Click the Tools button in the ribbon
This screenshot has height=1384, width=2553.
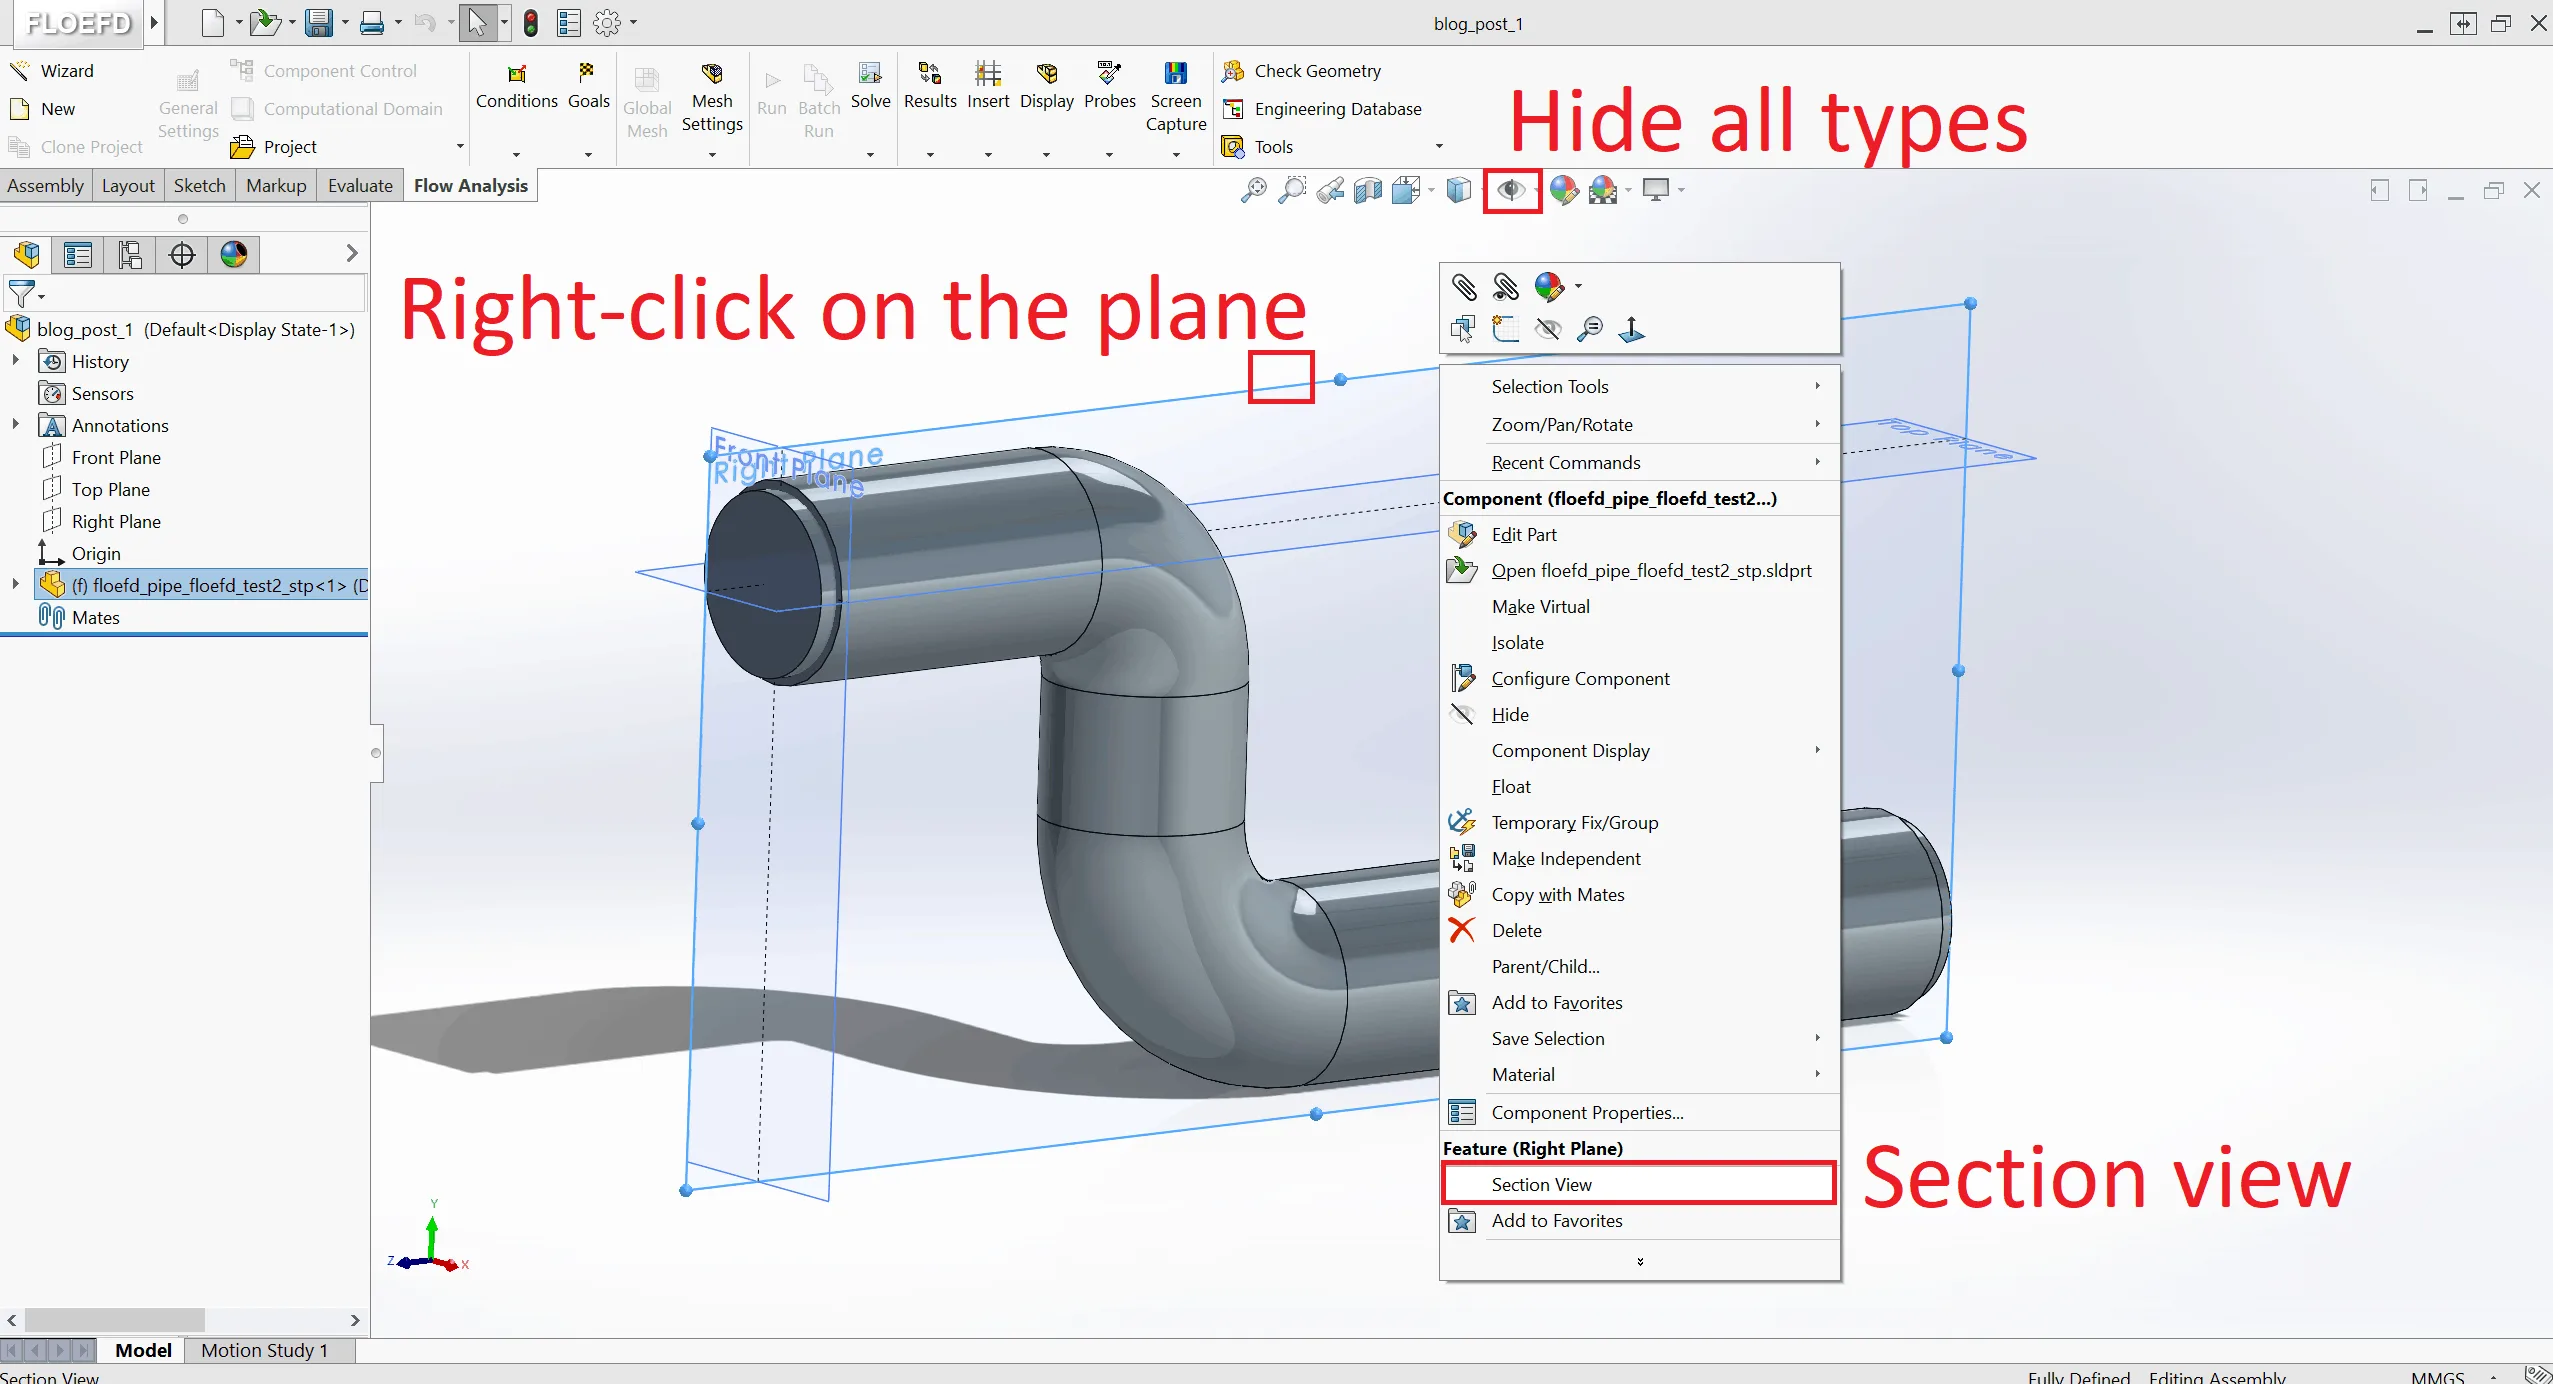tap(1257, 147)
